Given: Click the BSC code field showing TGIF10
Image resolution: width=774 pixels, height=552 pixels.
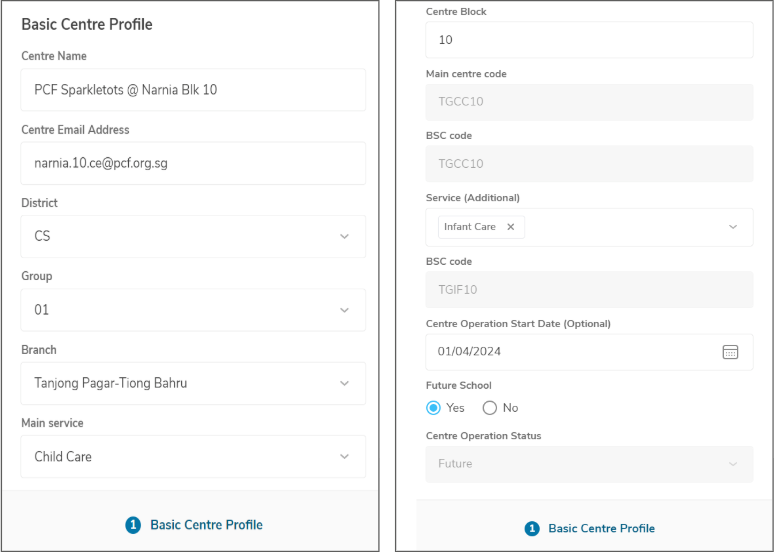Looking at the screenshot, I should (x=589, y=290).
